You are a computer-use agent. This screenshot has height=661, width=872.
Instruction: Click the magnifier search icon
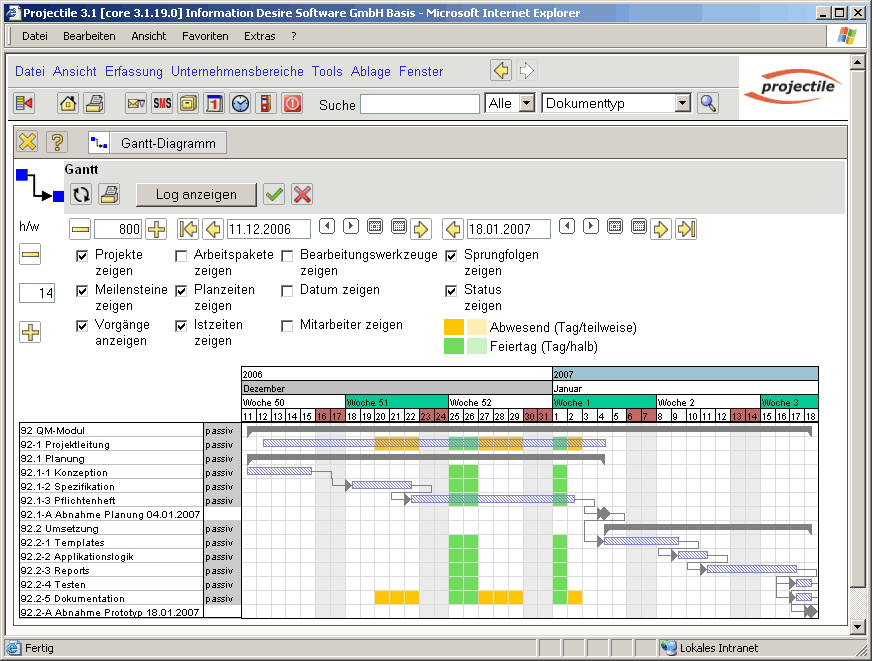[x=708, y=103]
